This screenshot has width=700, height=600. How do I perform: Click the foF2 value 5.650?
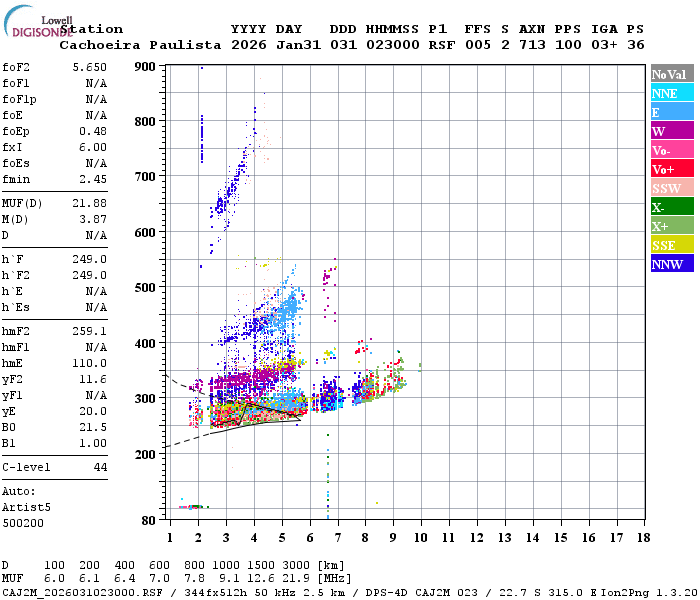click(89, 67)
